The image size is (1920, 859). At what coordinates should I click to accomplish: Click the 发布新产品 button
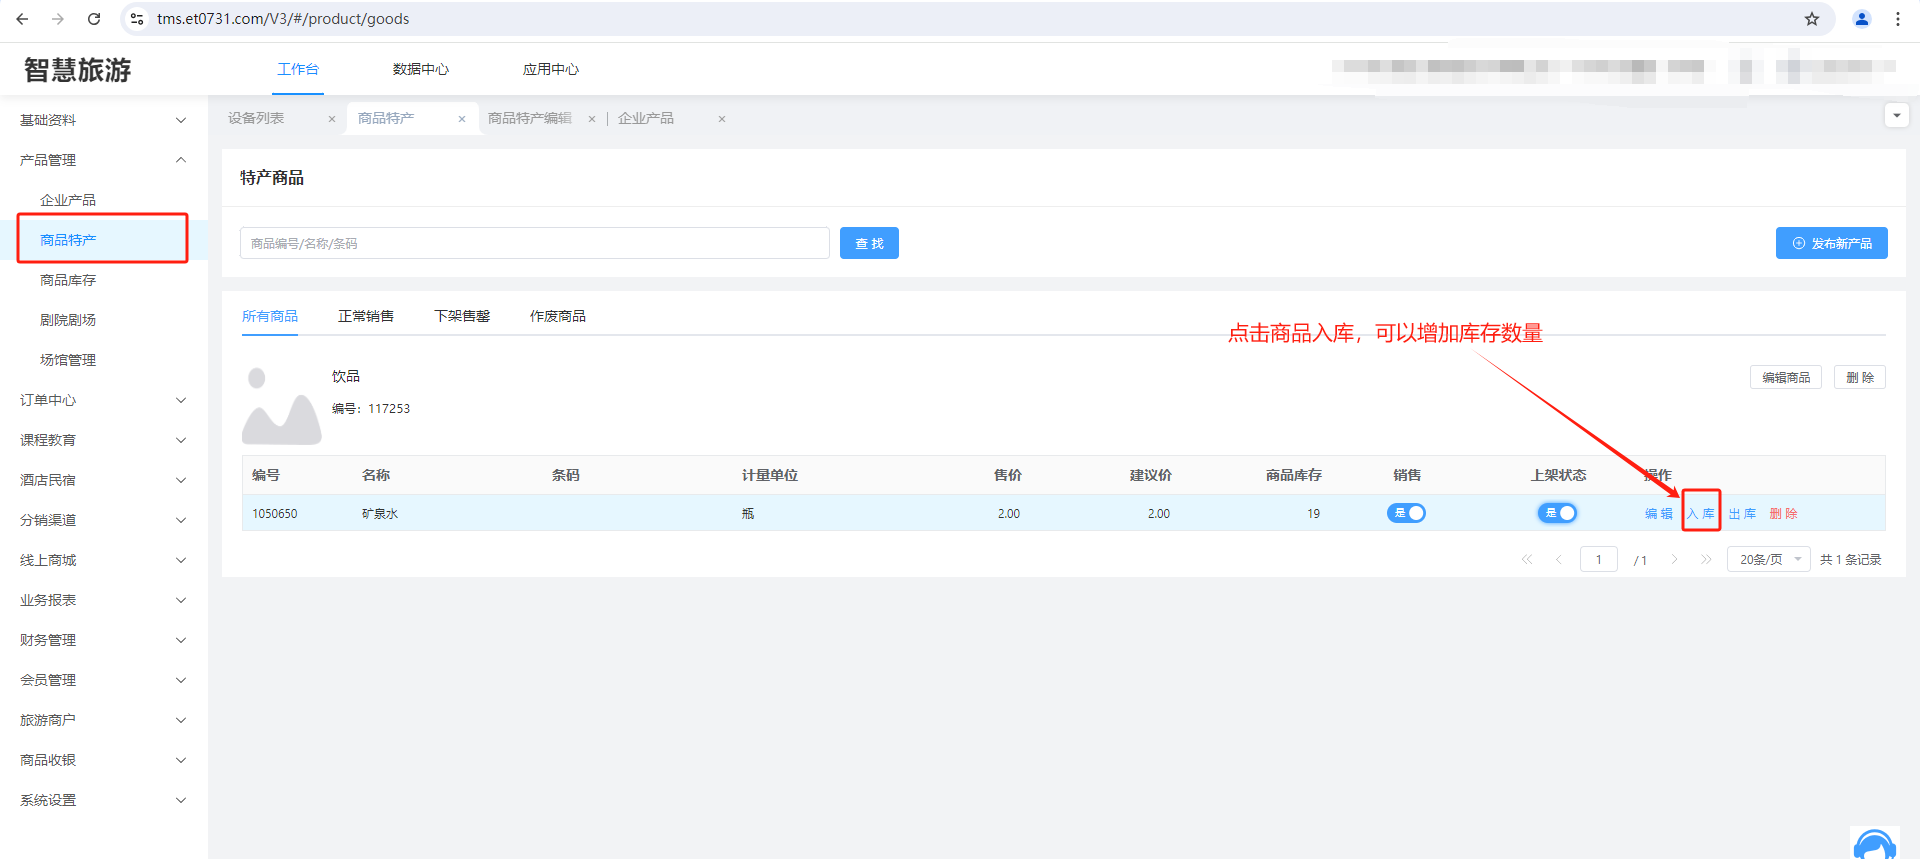pos(1831,243)
